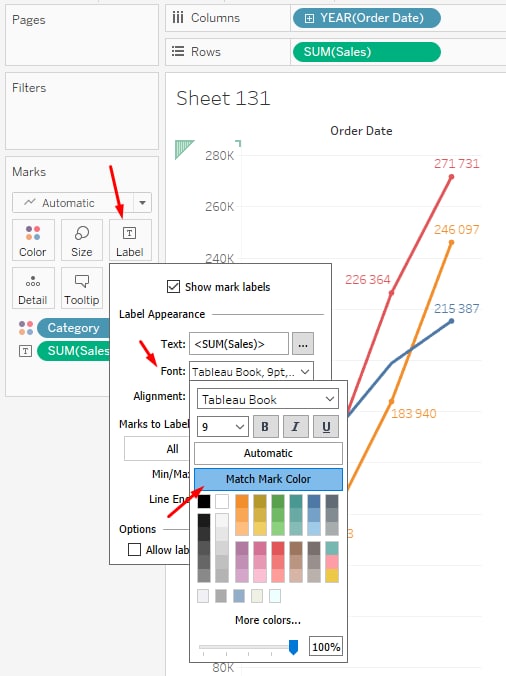Pick the purple swatch in second palette group

pyautogui.click(x=242, y=549)
